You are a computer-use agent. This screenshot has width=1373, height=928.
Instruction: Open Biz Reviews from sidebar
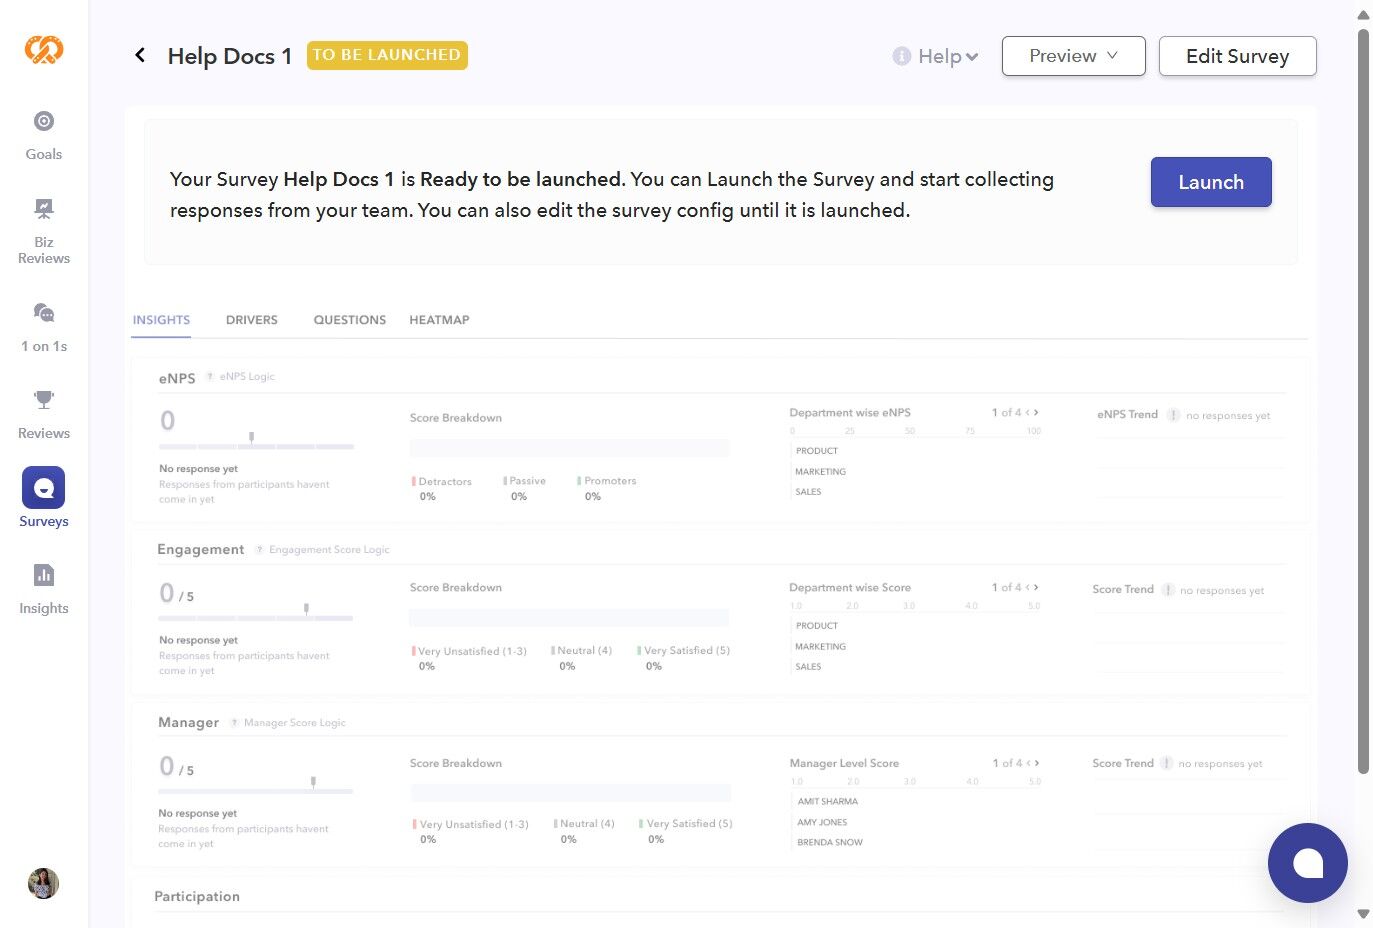(44, 209)
